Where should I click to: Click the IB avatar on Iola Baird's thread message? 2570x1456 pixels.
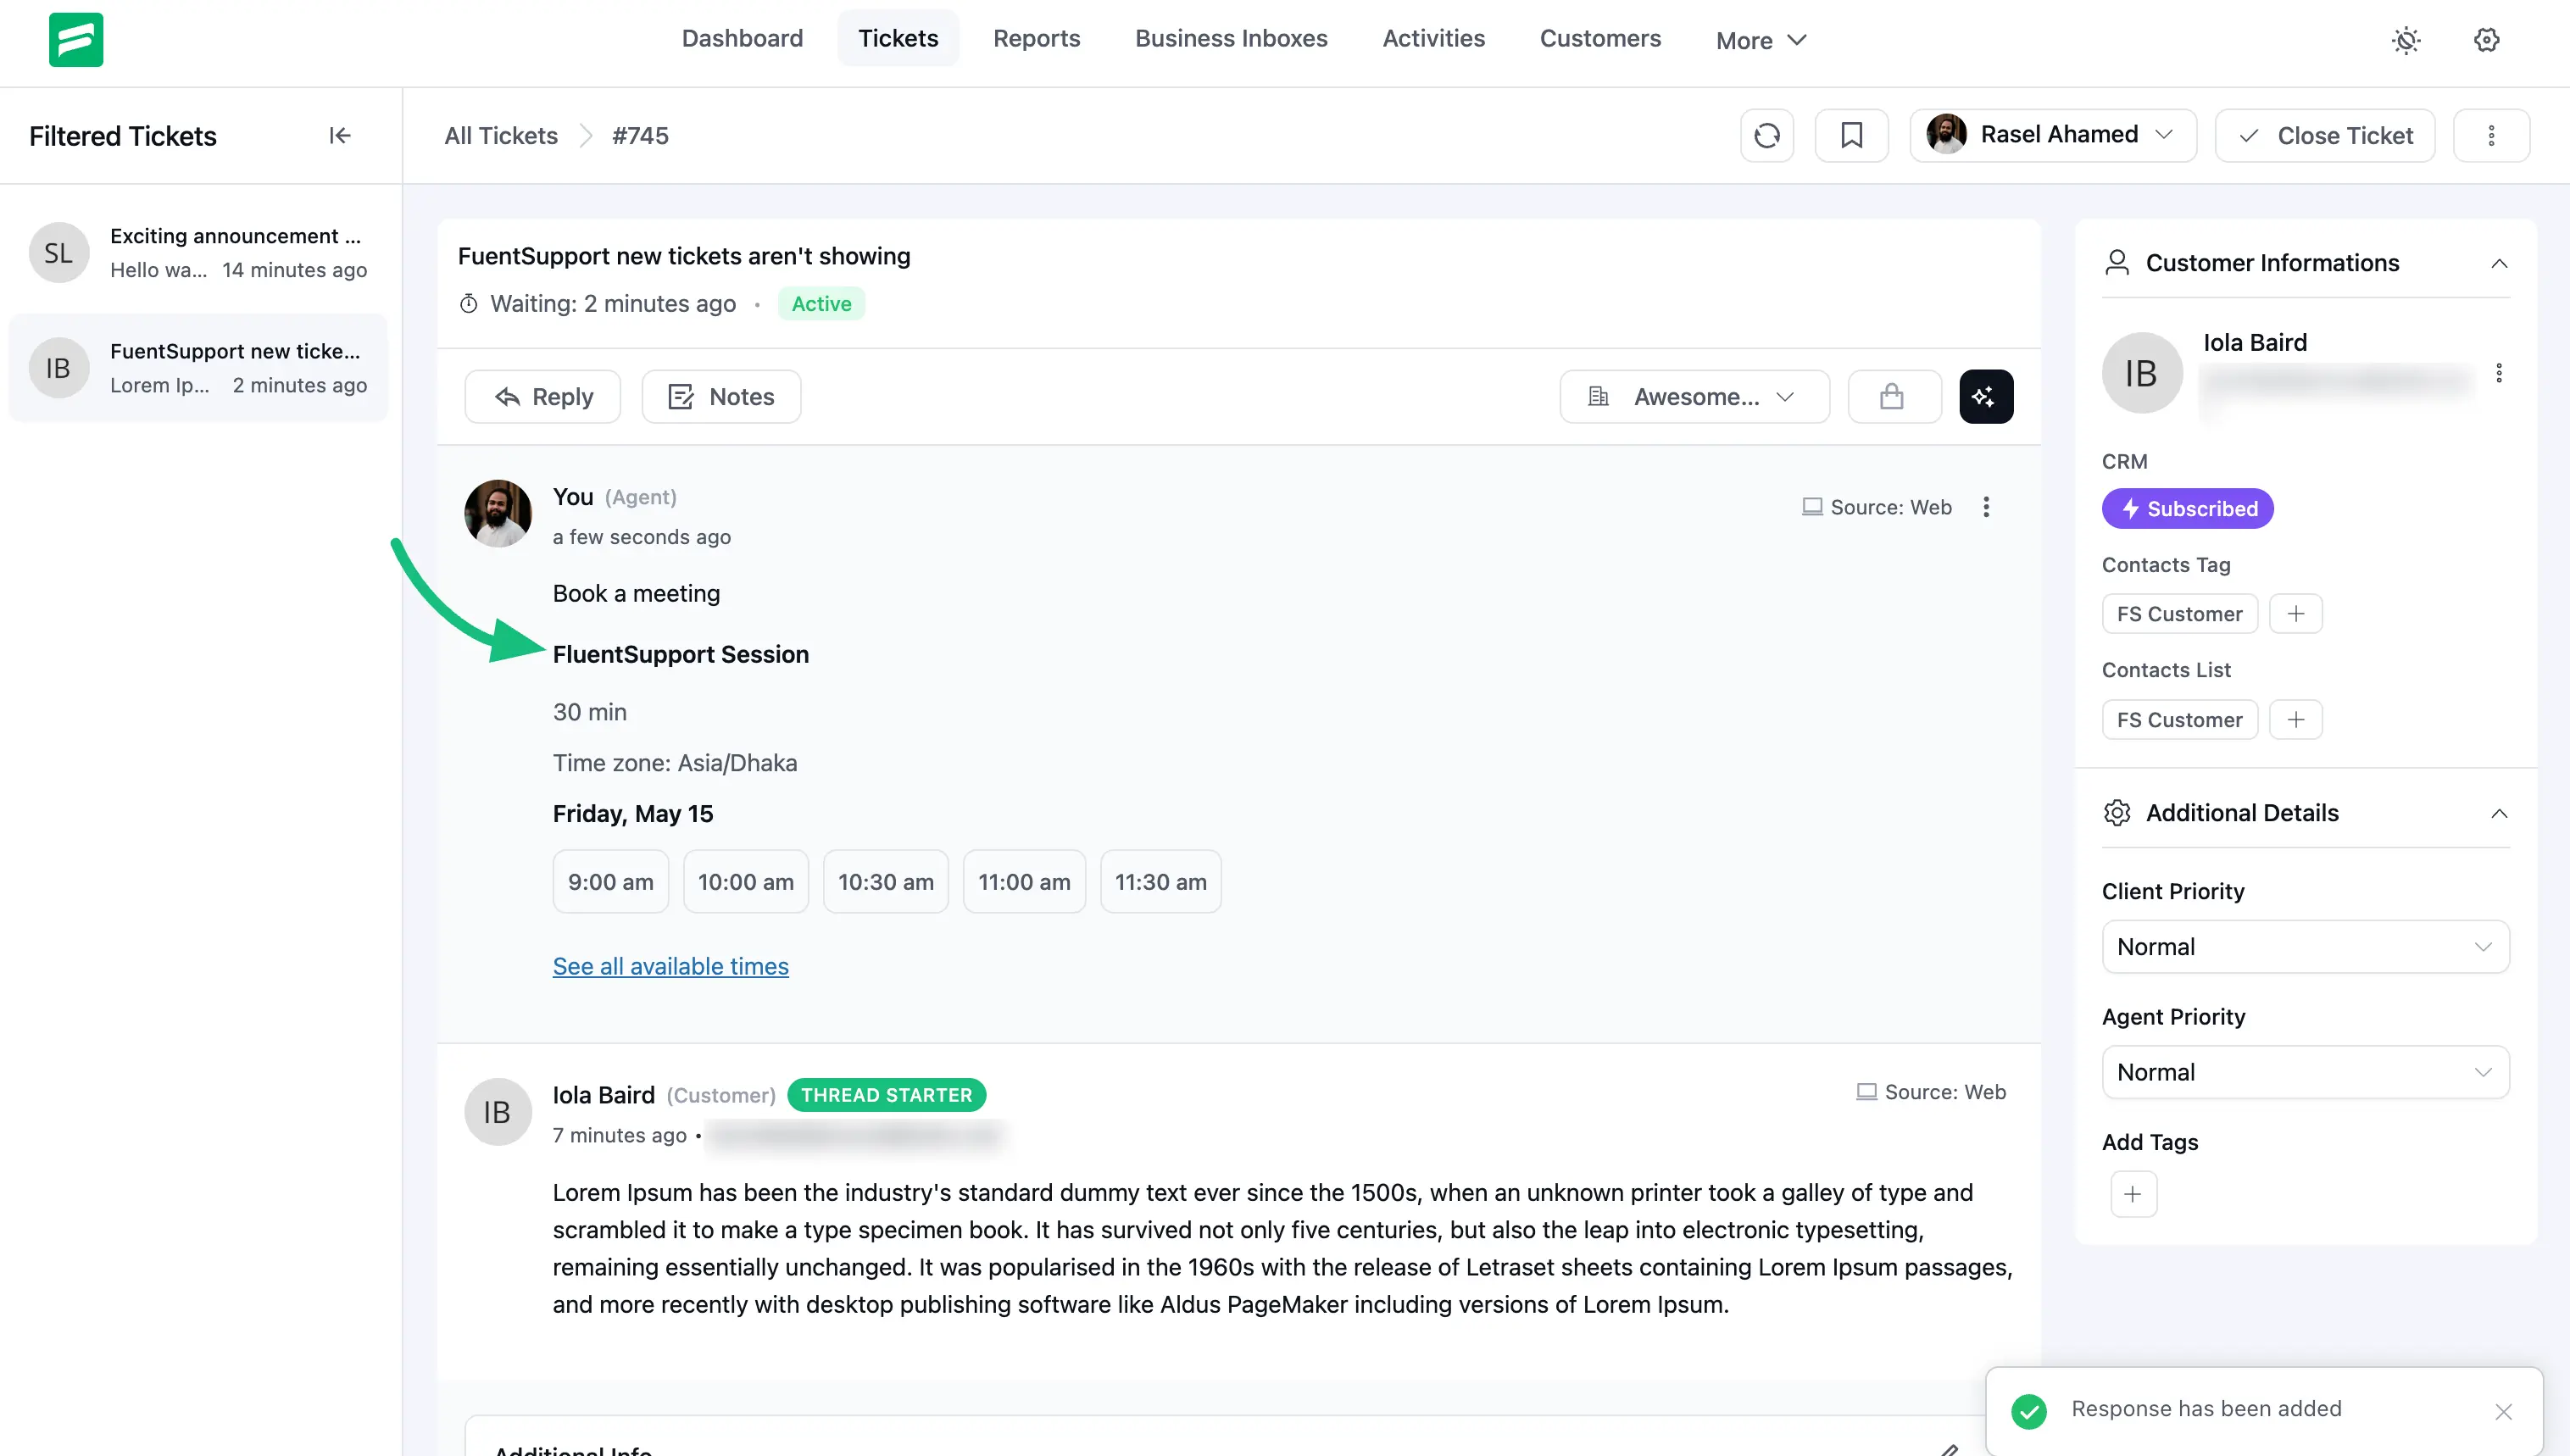coord(498,1111)
